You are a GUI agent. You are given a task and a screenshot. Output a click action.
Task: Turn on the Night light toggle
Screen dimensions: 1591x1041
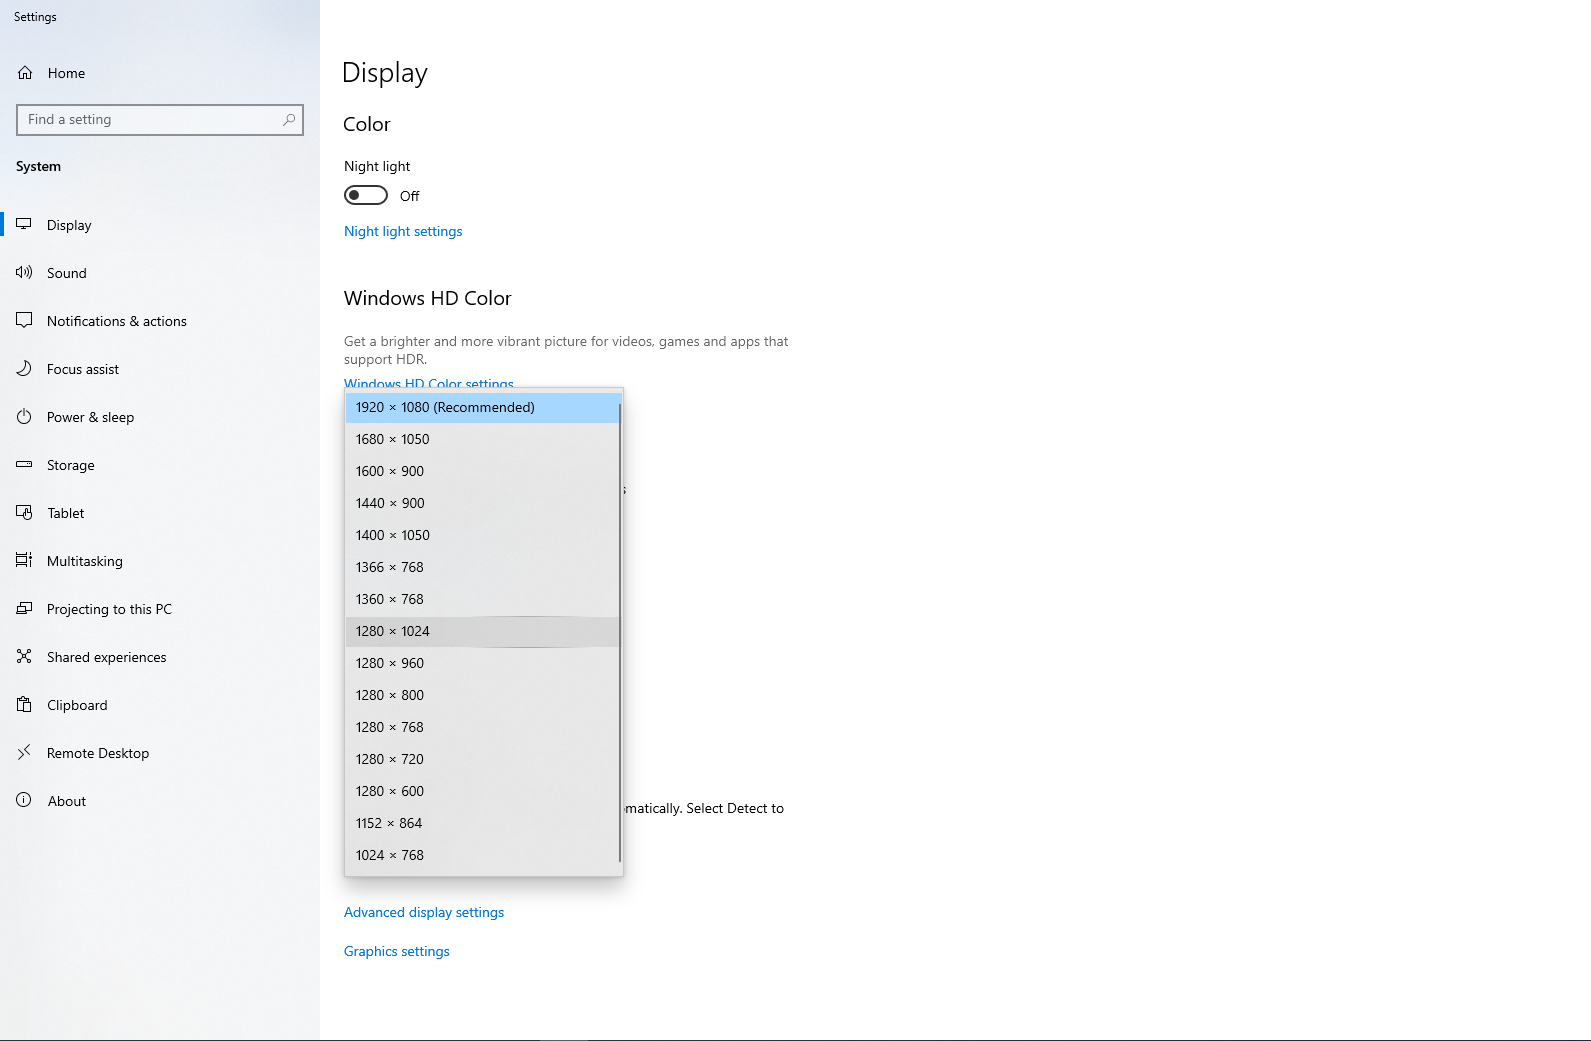click(366, 195)
